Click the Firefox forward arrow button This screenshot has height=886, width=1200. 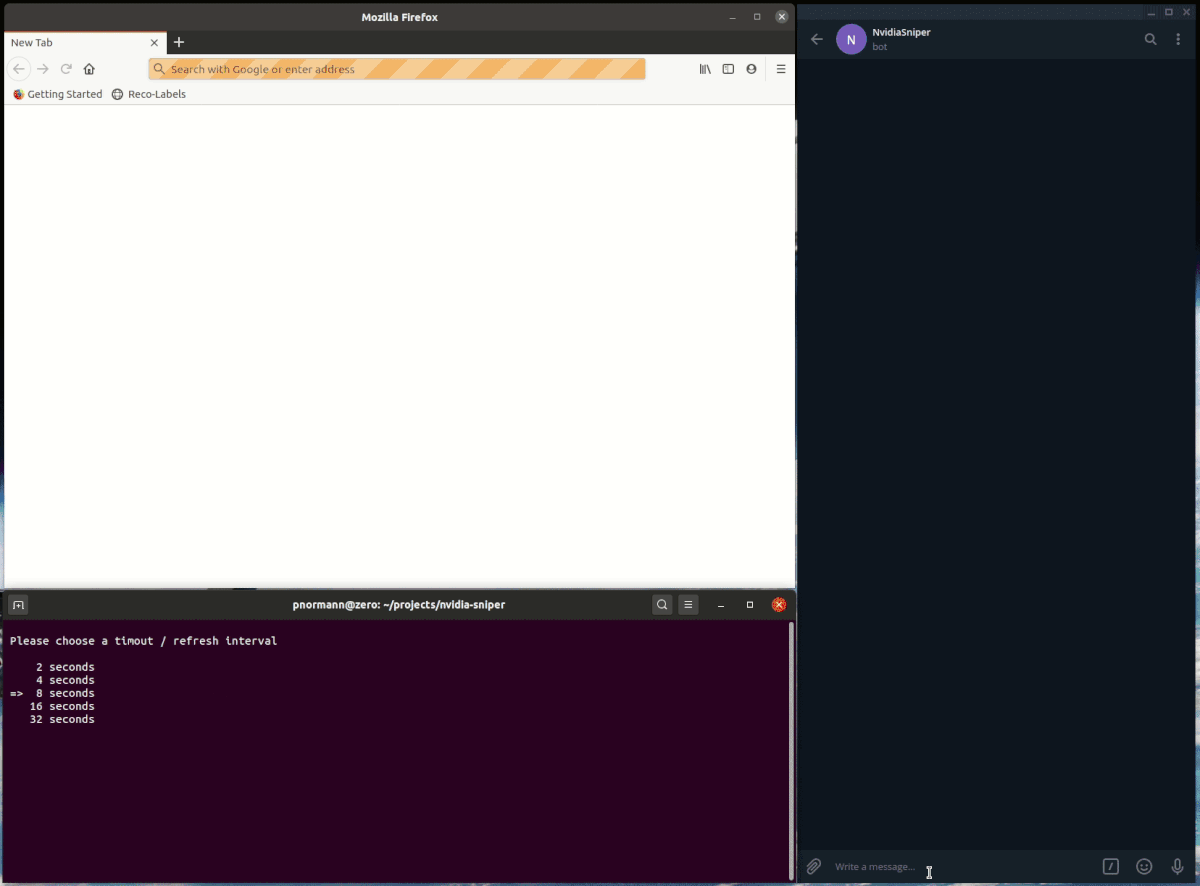point(43,69)
